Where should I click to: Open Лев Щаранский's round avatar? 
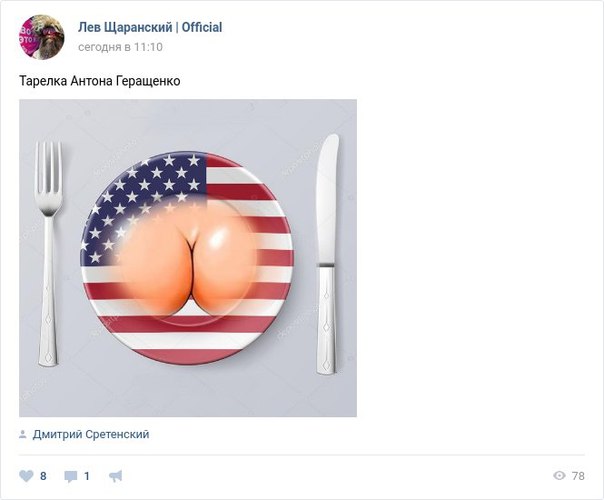42,37
